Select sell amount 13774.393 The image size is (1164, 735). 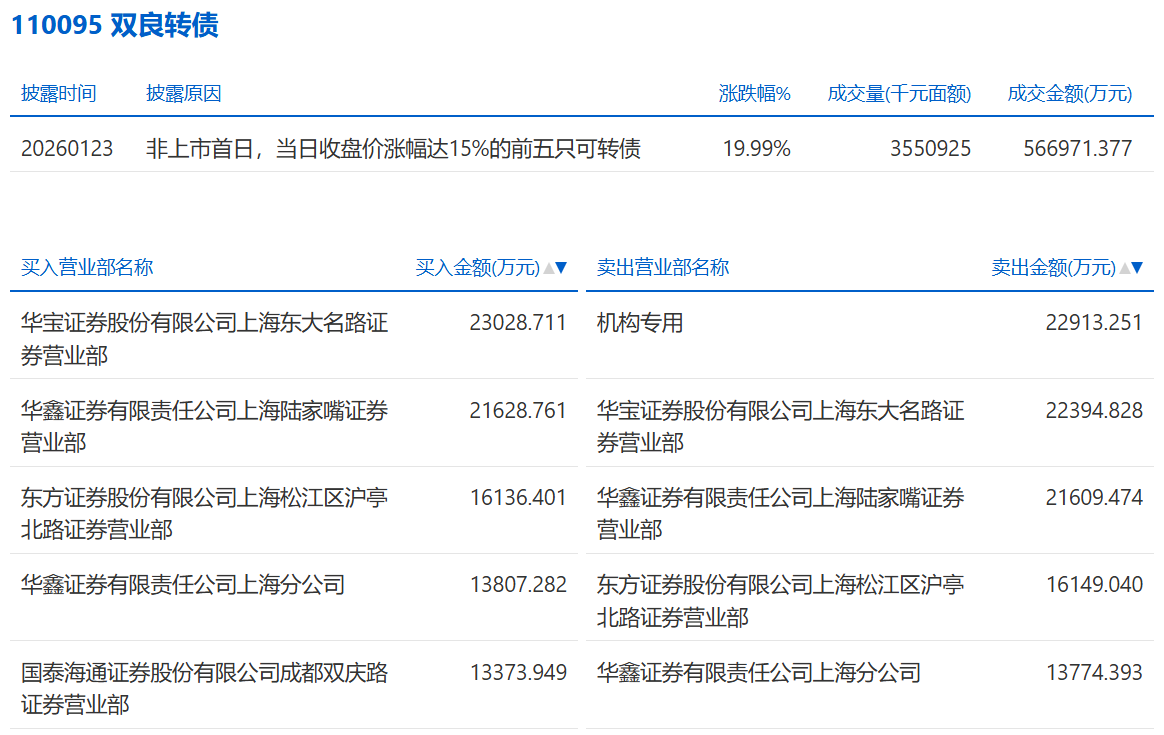pos(1094,673)
